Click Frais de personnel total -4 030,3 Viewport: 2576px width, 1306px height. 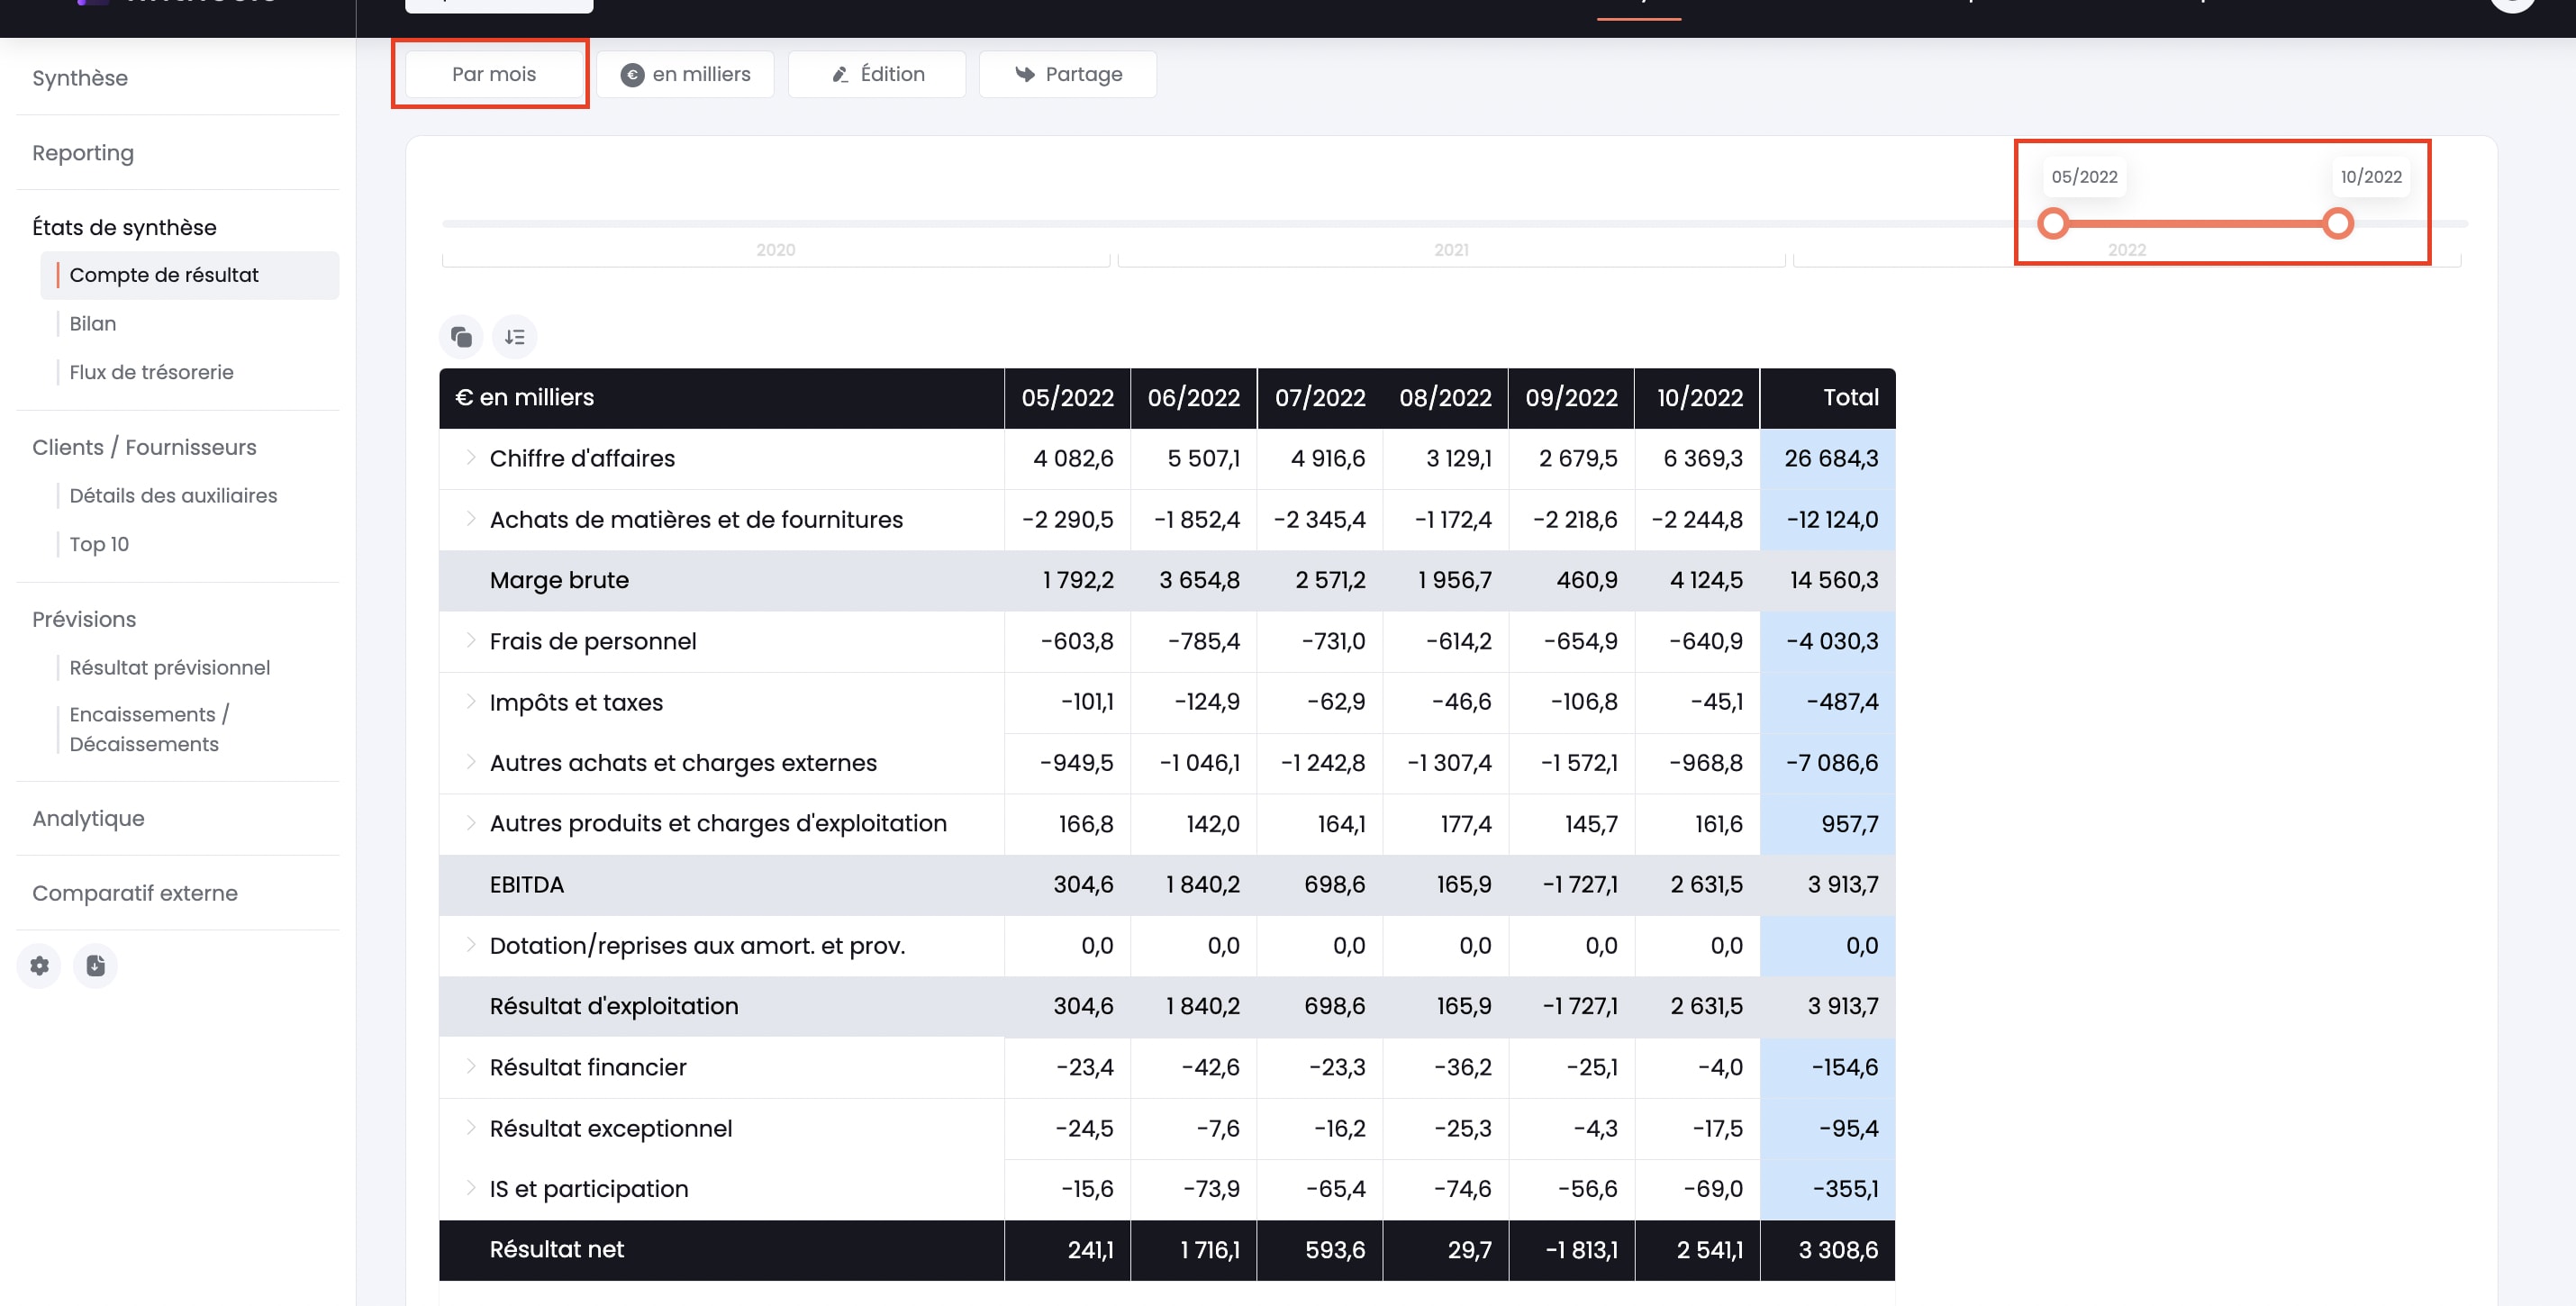(1832, 641)
